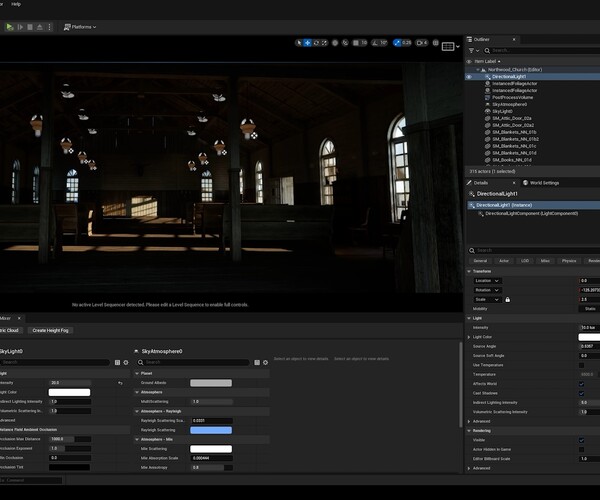Image resolution: width=600 pixels, height=500 pixels.
Task: Open the Location type dropdown
Action: (x=487, y=281)
